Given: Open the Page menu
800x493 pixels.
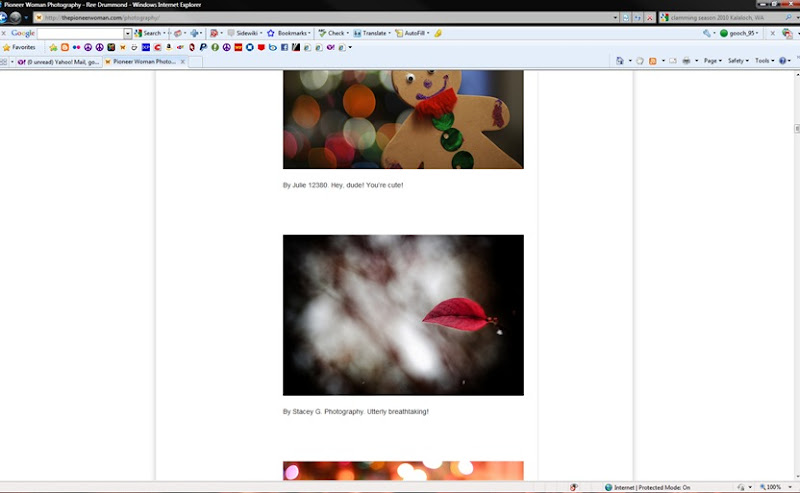Looking at the screenshot, I should (712, 61).
